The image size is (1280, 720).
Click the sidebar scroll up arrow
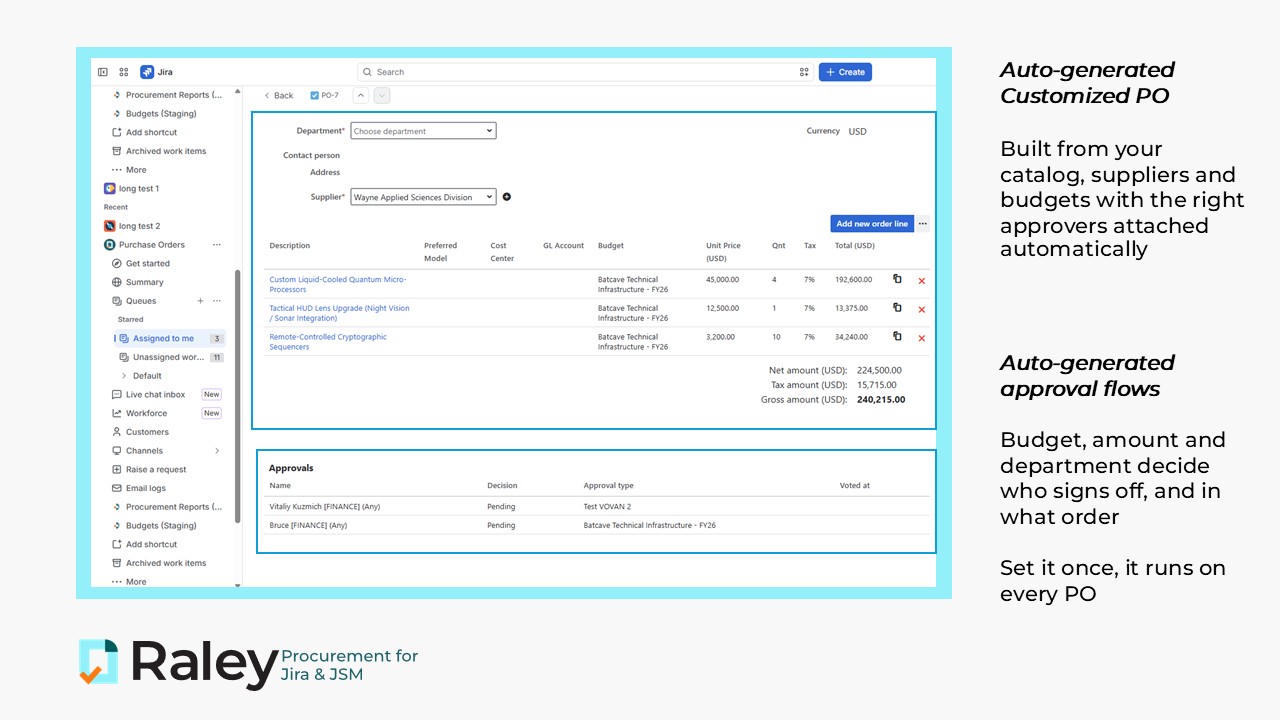pos(237,91)
